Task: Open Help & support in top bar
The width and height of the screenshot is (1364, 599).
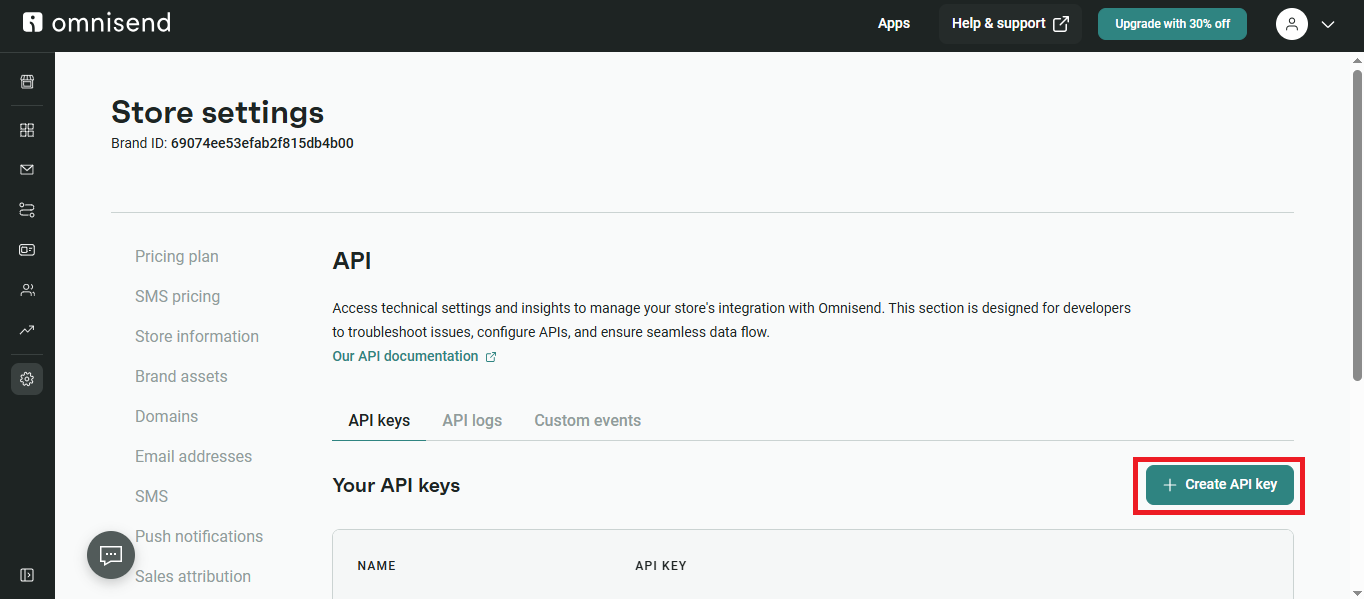Action: point(1010,24)
